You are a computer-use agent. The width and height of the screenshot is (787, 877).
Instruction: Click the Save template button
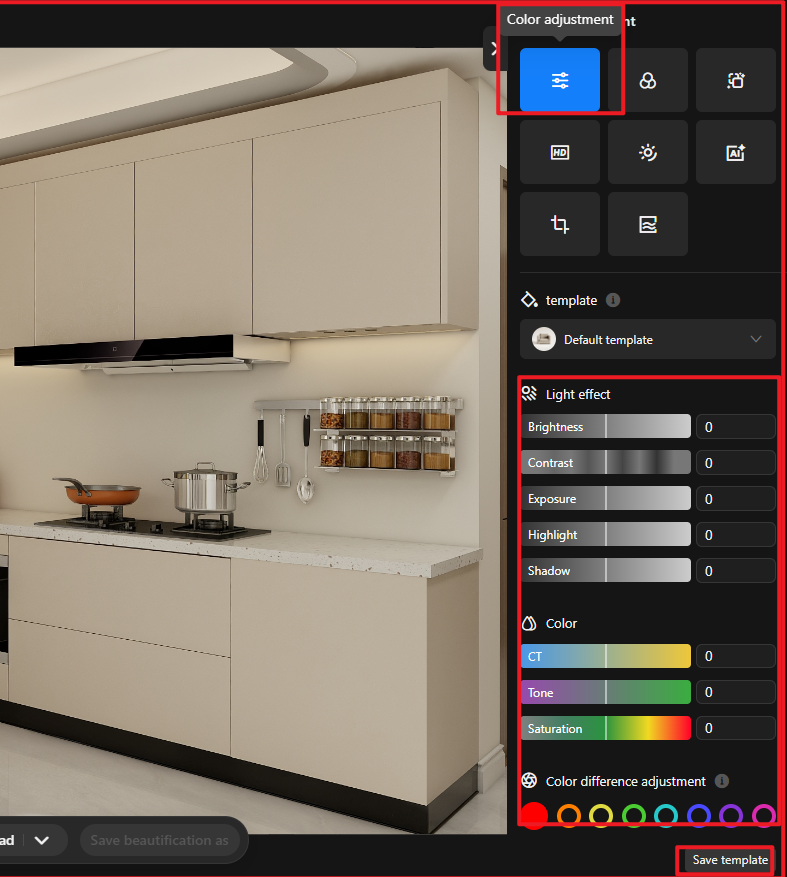729,860
